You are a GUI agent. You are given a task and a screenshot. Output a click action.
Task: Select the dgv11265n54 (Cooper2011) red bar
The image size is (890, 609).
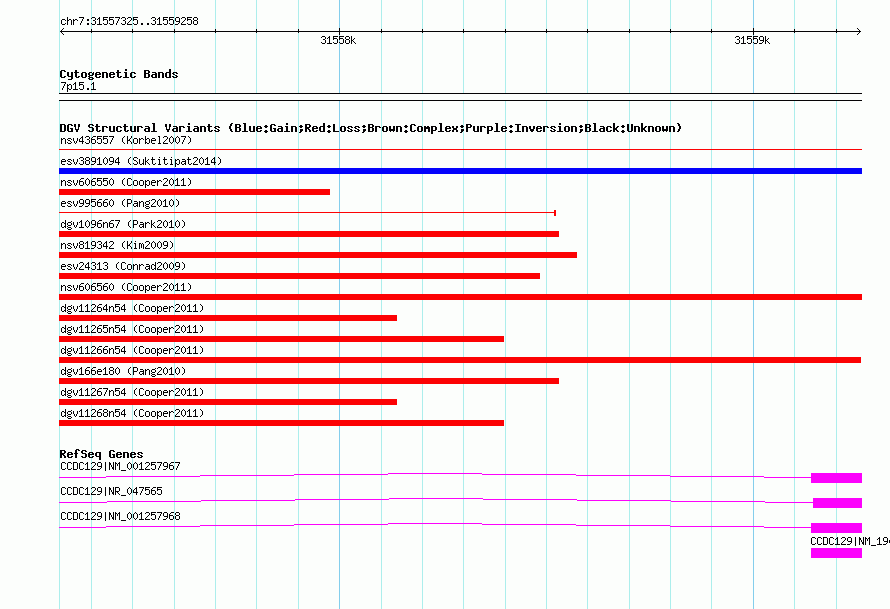[282, 339]
